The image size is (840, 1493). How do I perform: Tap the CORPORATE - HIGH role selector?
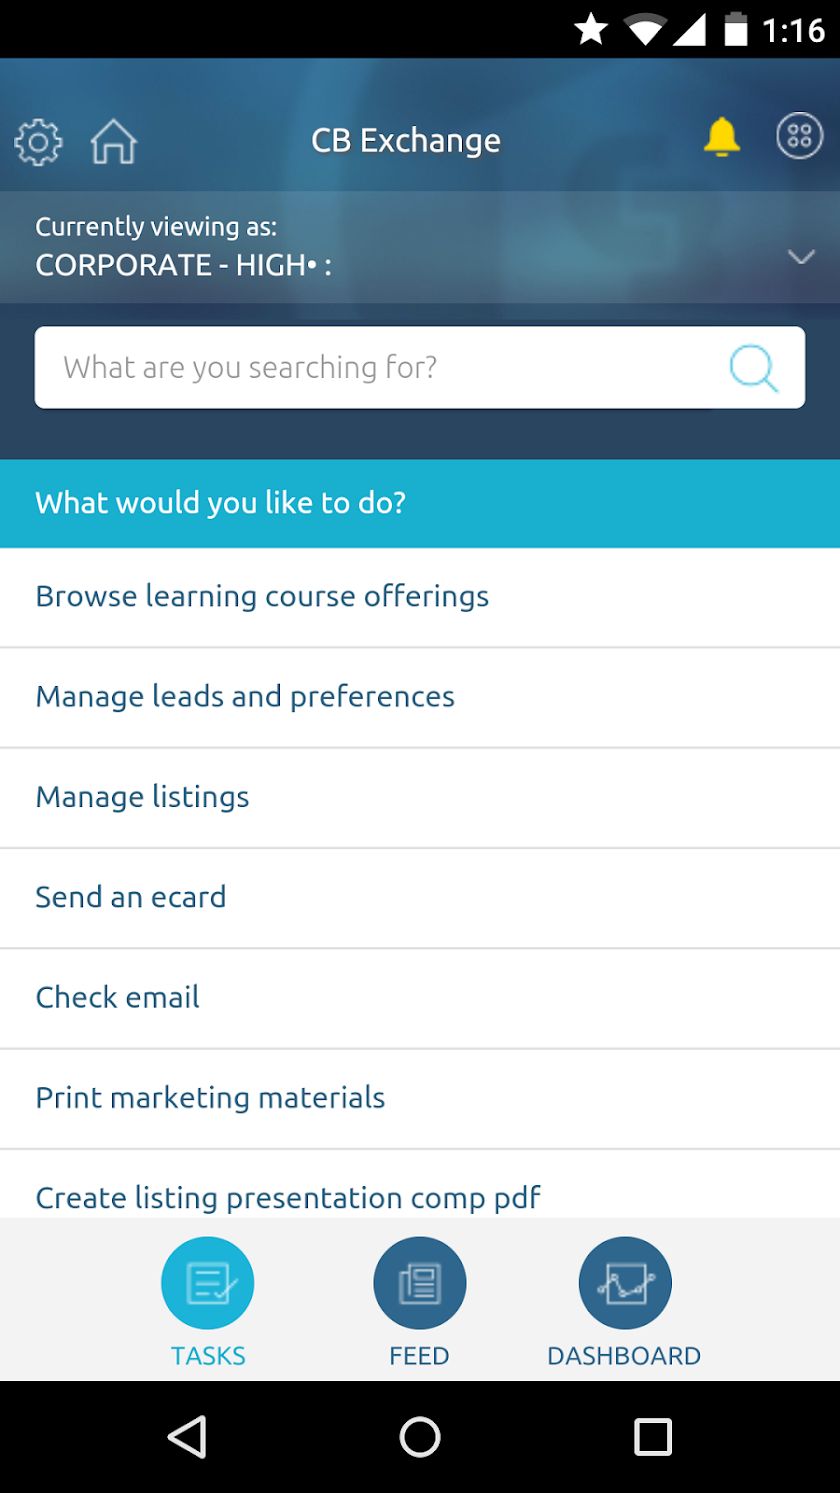click(x=183, y=265)
